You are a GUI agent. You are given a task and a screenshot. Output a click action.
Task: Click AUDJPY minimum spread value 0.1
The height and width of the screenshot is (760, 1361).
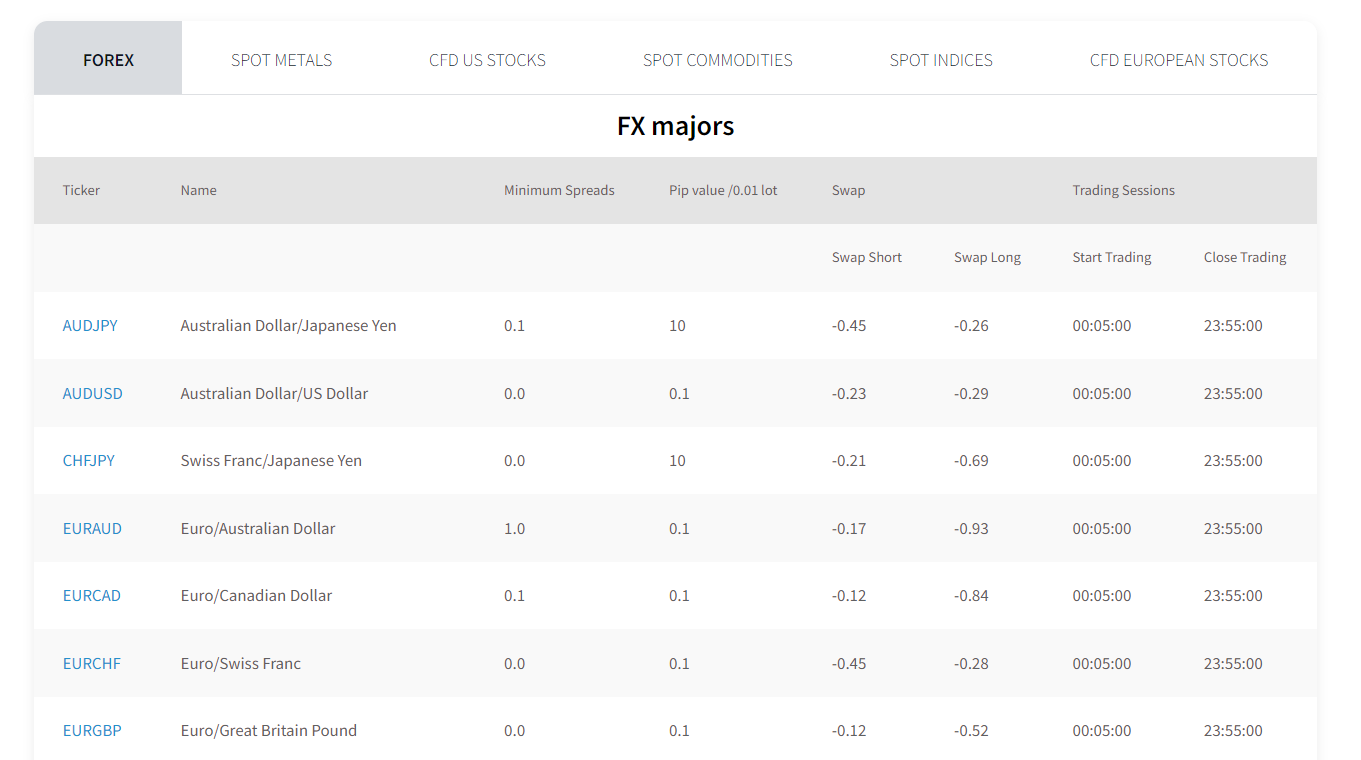coord(514,326)
